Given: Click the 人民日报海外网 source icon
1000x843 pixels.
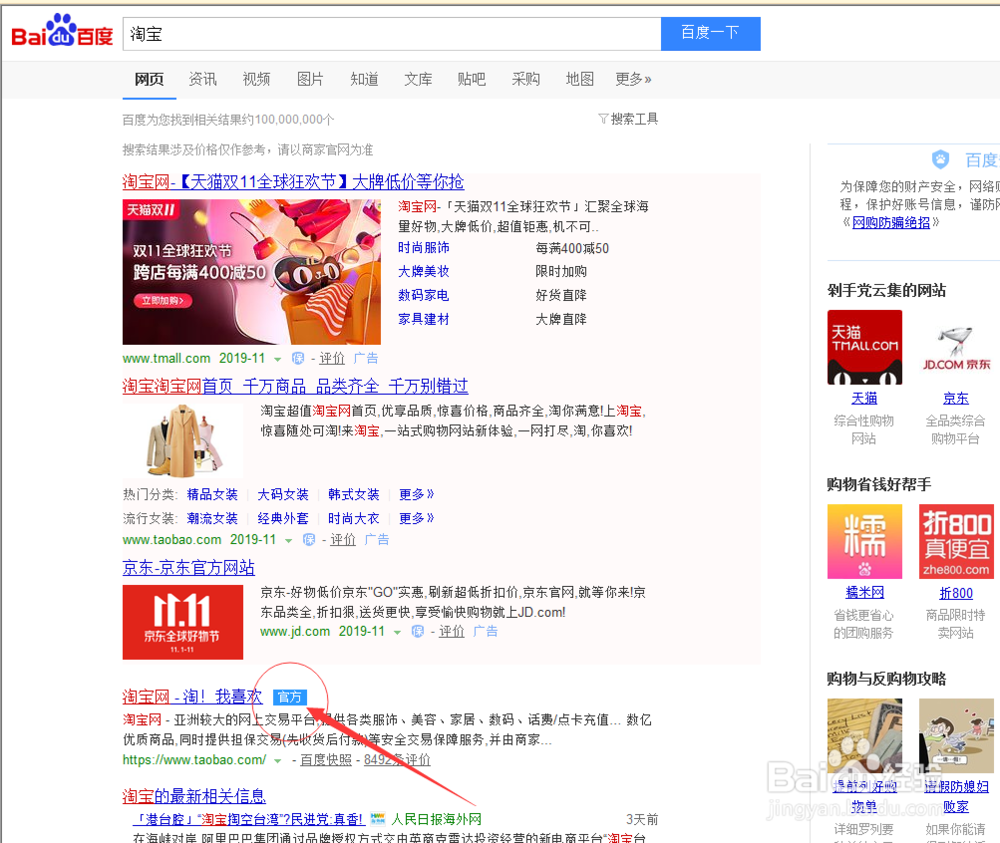Looking at the screenshot, I should 378,819.
